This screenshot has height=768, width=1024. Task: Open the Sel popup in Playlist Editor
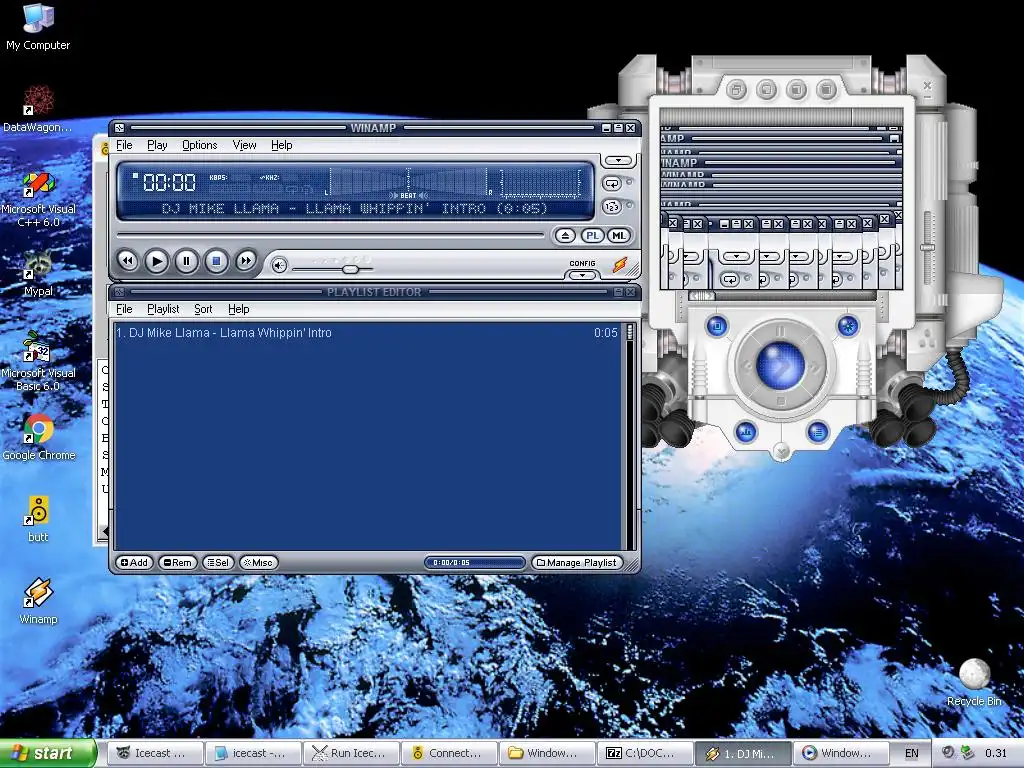pyautogui.click(x=218, y=562)
